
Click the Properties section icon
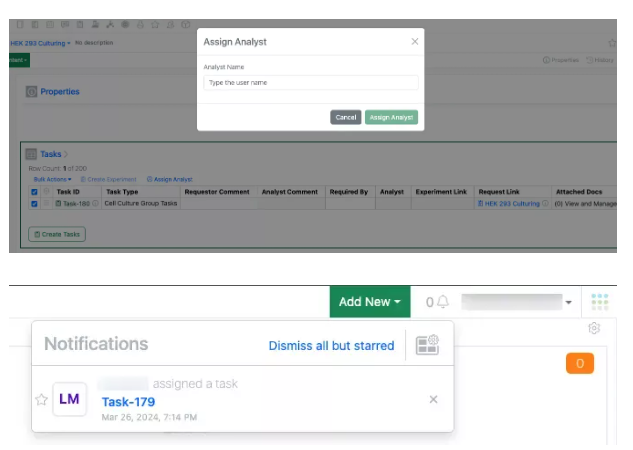pyautogui.click(x=31, y=92)
